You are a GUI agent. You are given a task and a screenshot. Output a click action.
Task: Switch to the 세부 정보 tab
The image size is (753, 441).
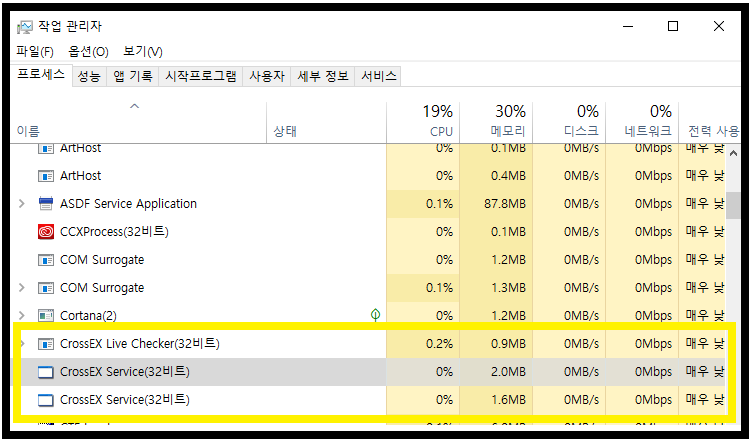coord(323,76)
